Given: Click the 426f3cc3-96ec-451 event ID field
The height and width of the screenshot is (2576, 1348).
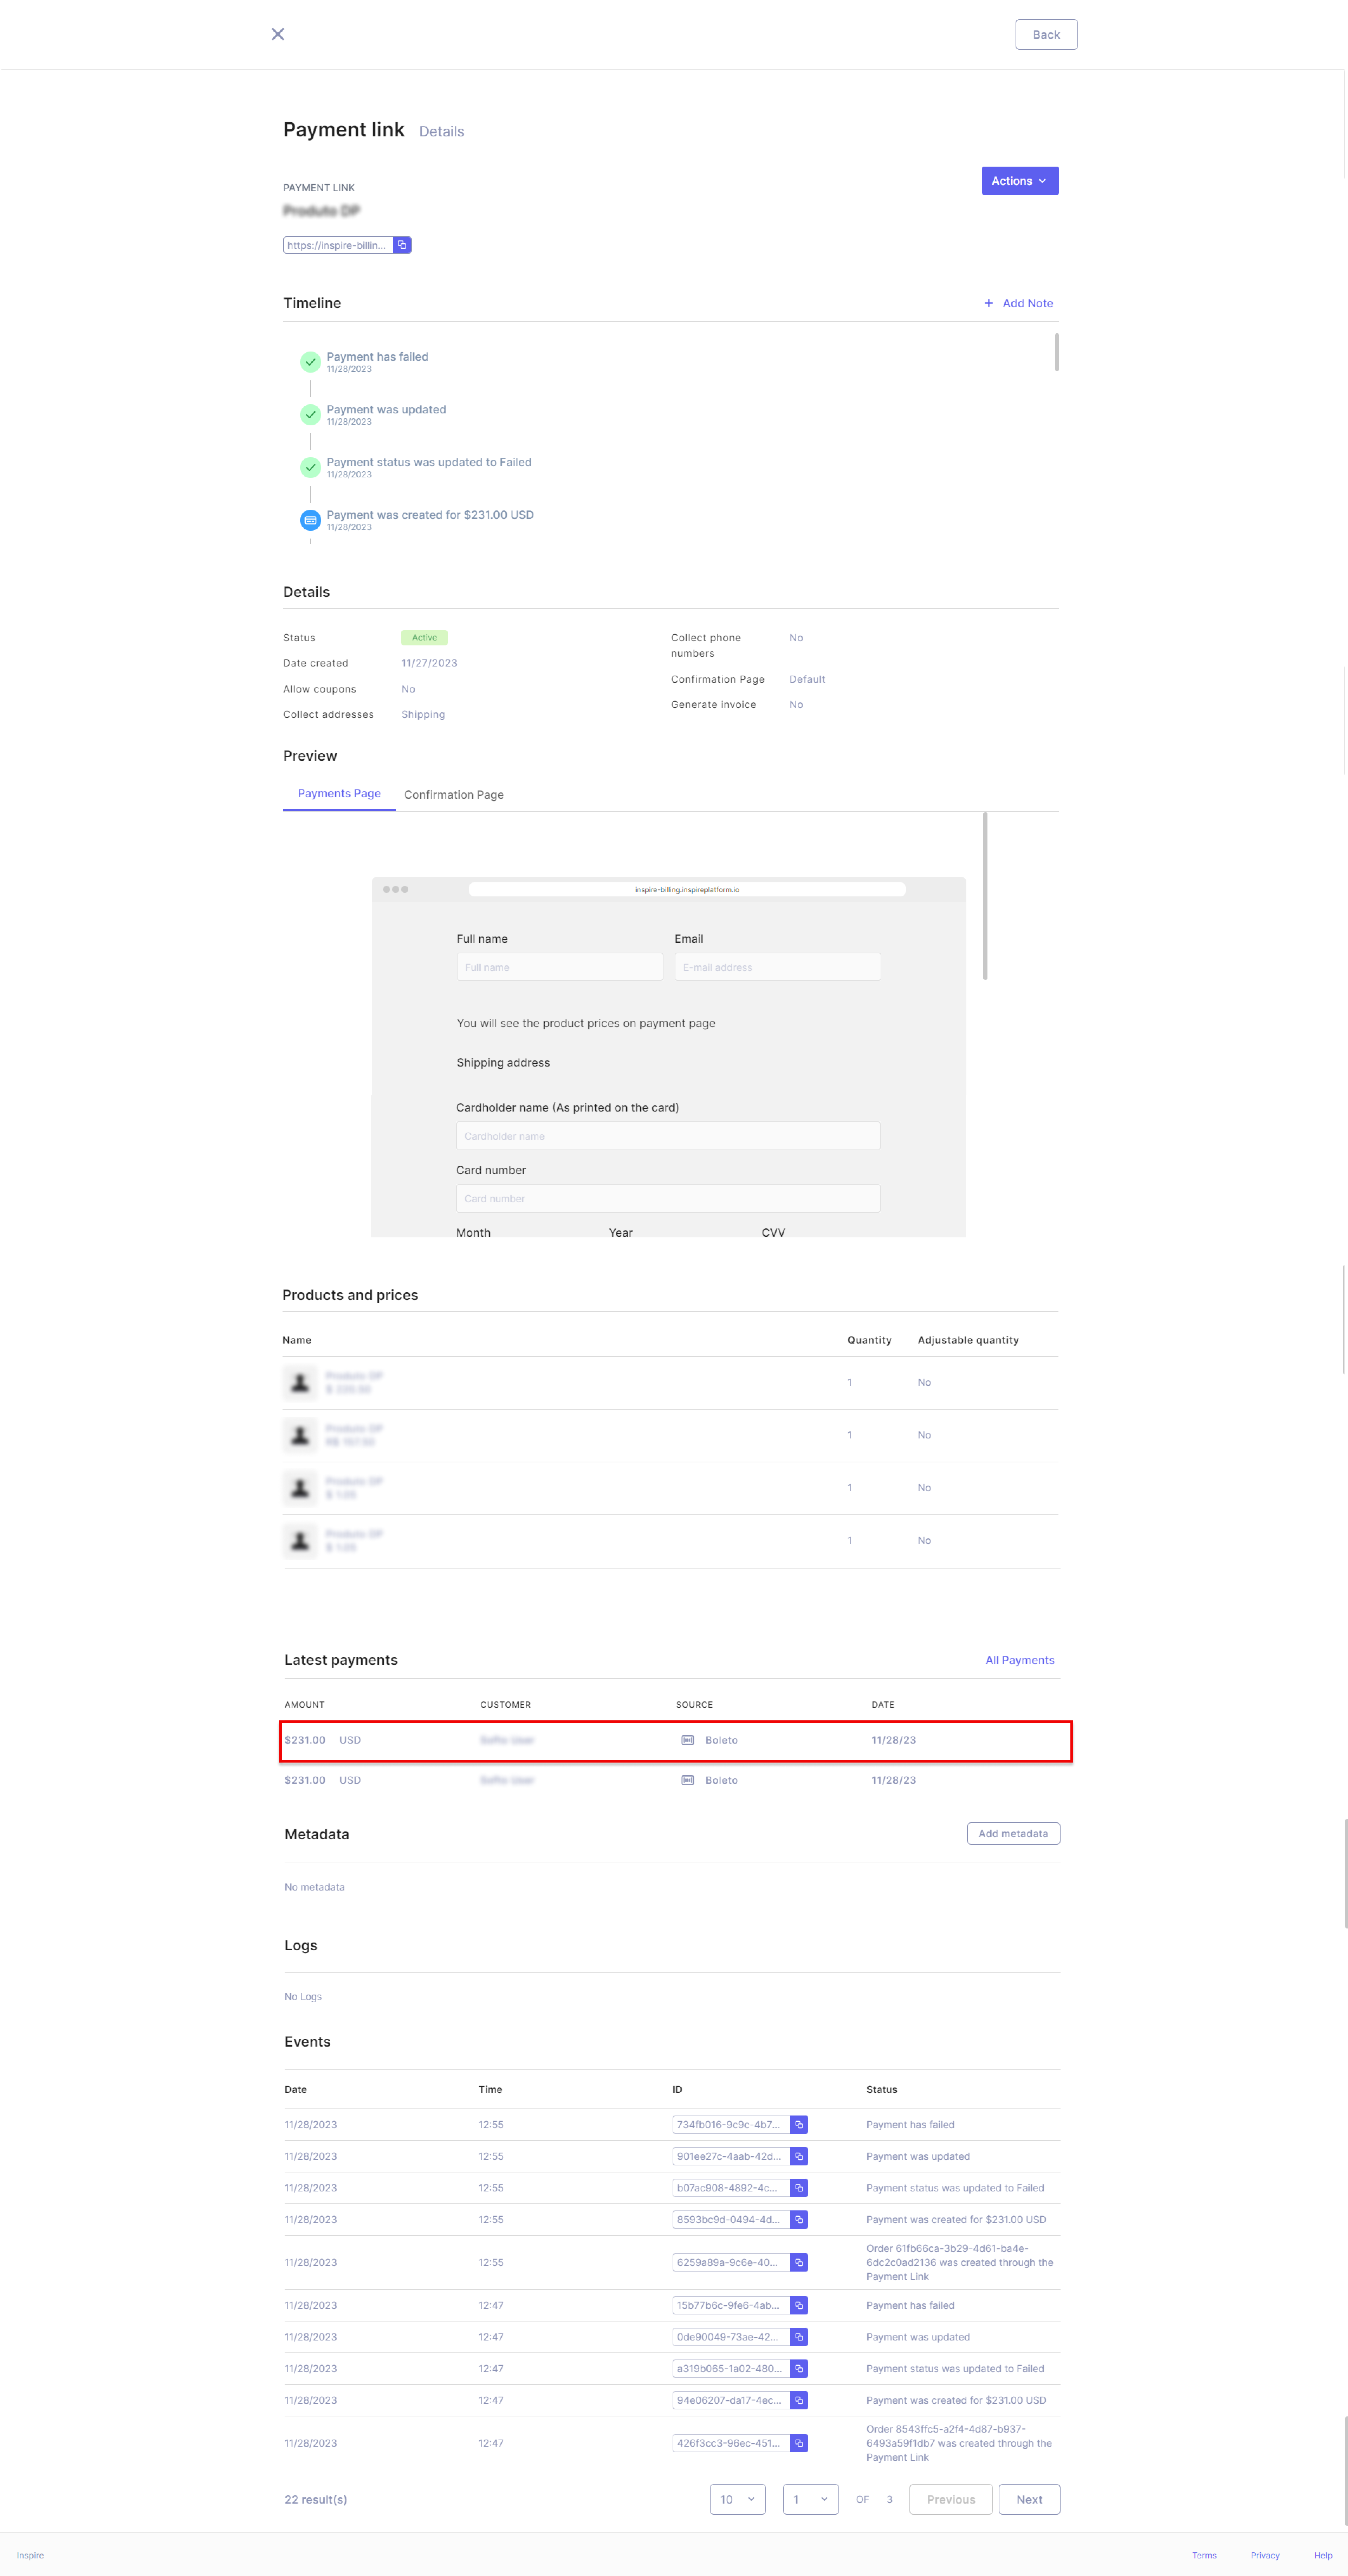Looking at the screenshot, I should click(x=731, y=2443).
